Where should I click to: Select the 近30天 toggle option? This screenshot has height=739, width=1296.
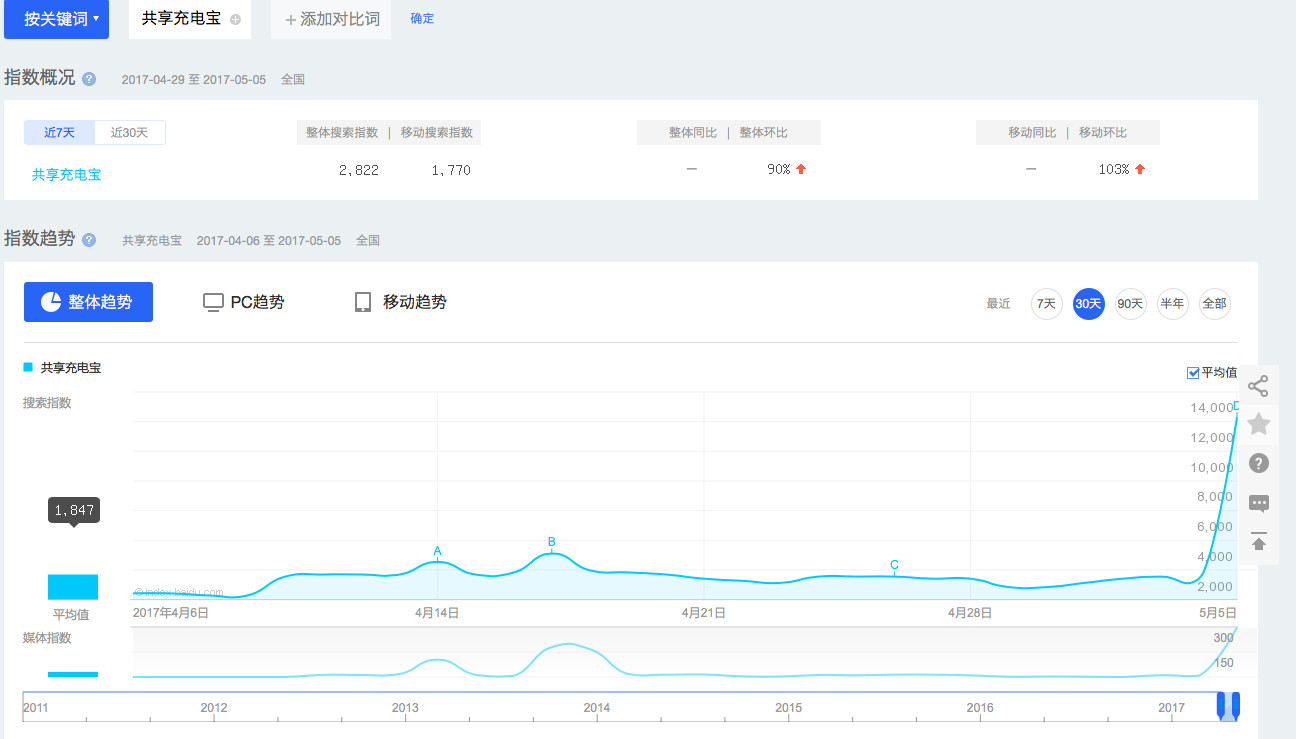(130, 133)
